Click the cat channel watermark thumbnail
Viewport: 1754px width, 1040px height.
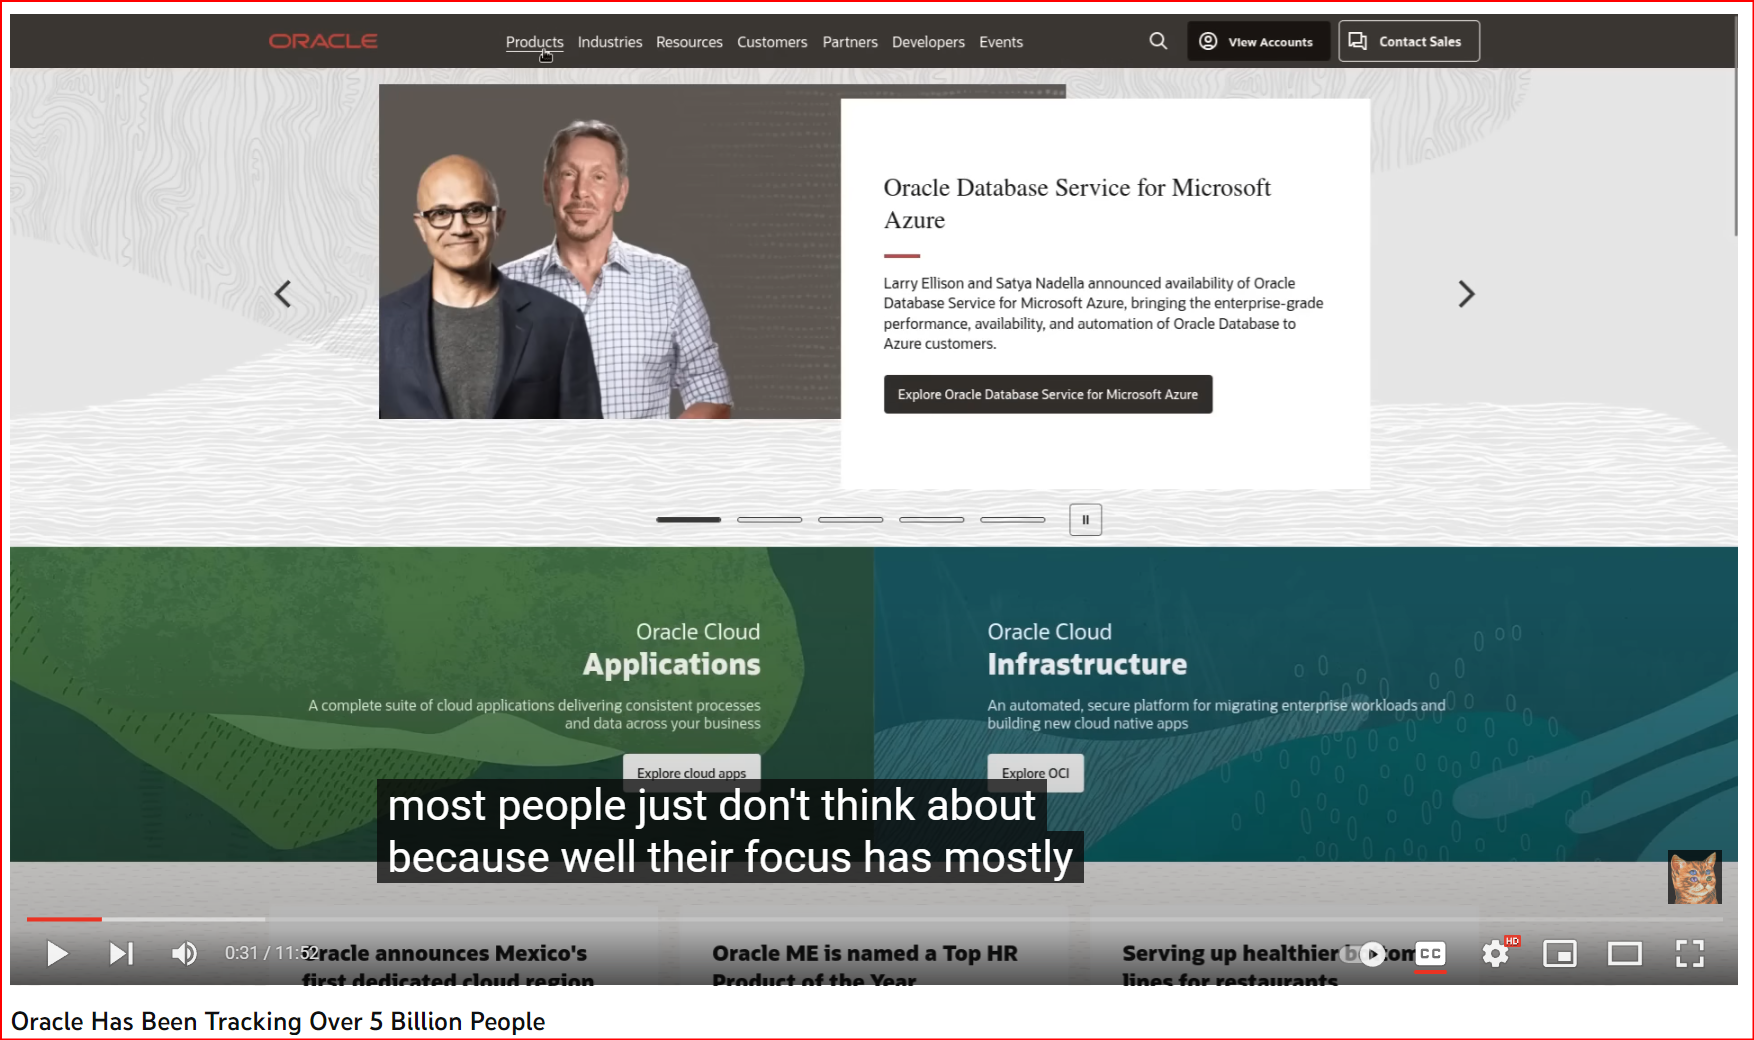1694,877
